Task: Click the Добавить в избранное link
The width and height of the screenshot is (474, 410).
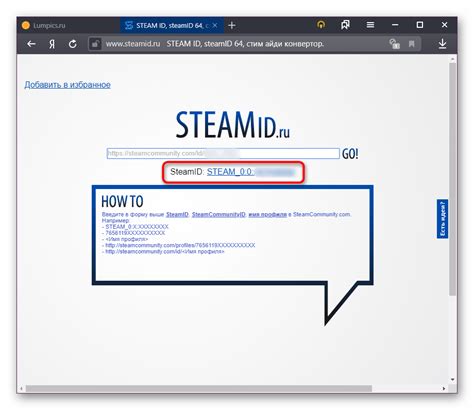Action: (67, 85)
